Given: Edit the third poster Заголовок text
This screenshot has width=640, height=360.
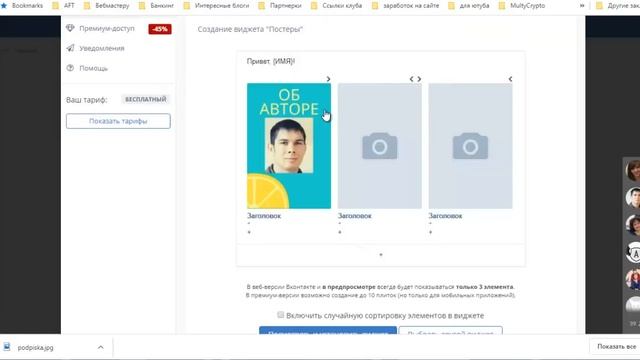Looking at the screenshot, I should click(x=445, y=216).
